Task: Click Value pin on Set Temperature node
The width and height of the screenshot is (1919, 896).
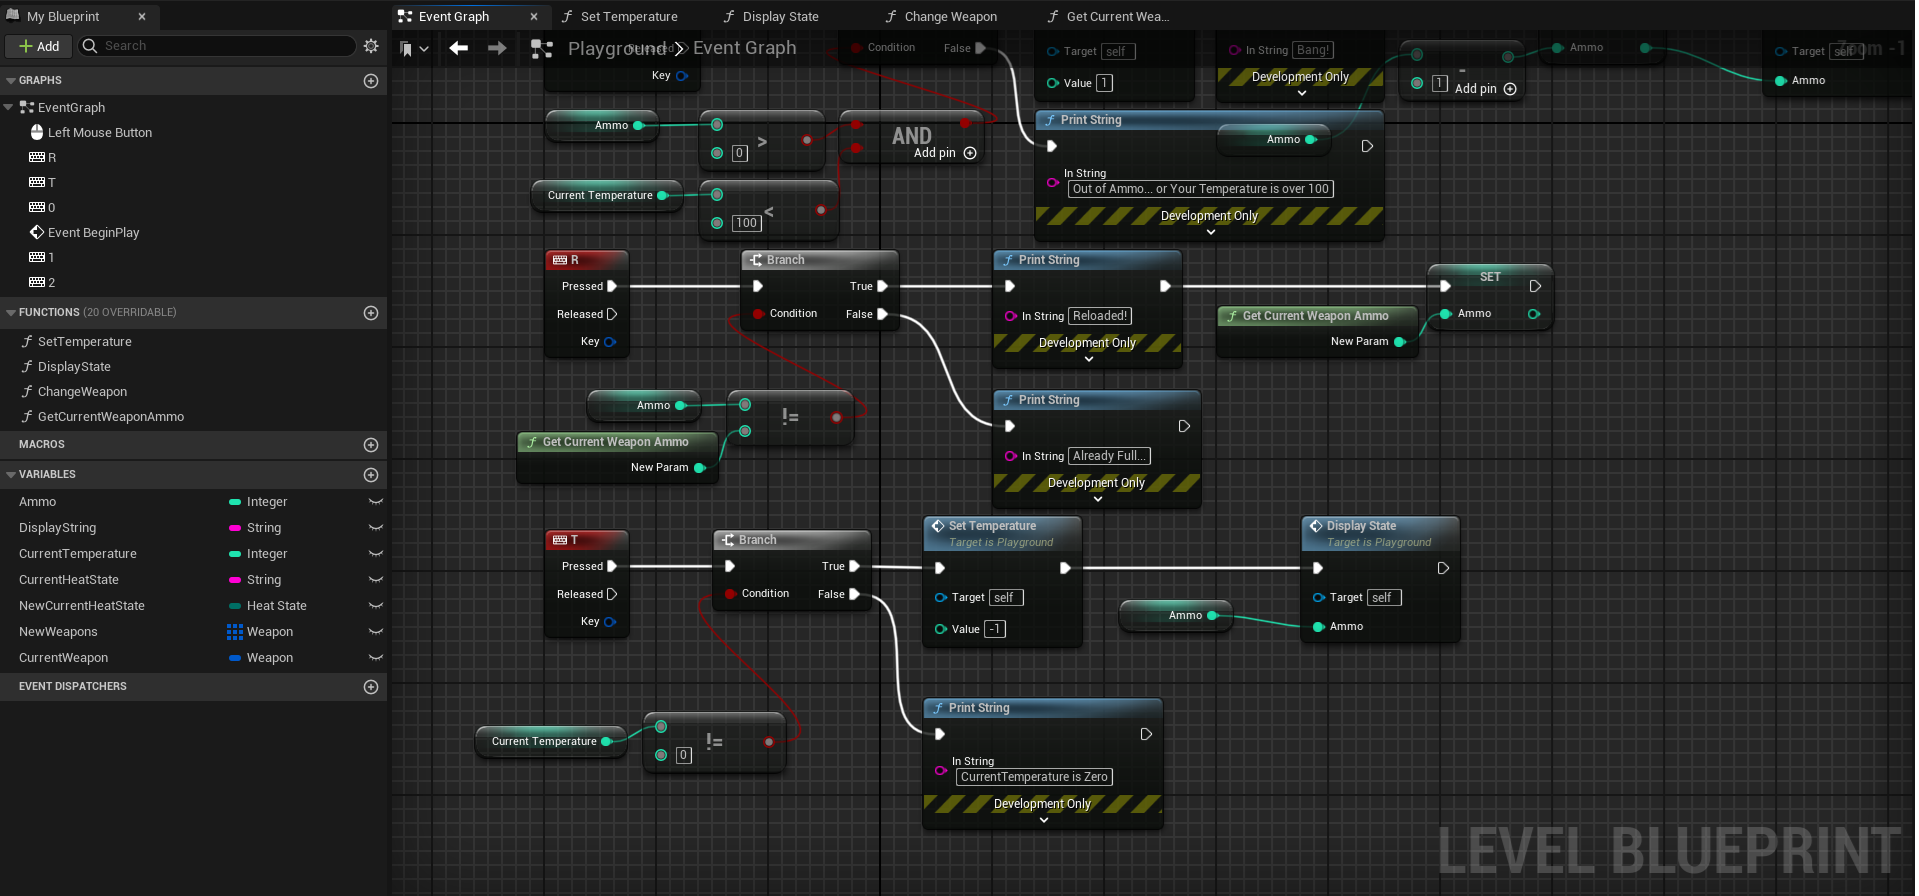Action: (x=941, y=629)
